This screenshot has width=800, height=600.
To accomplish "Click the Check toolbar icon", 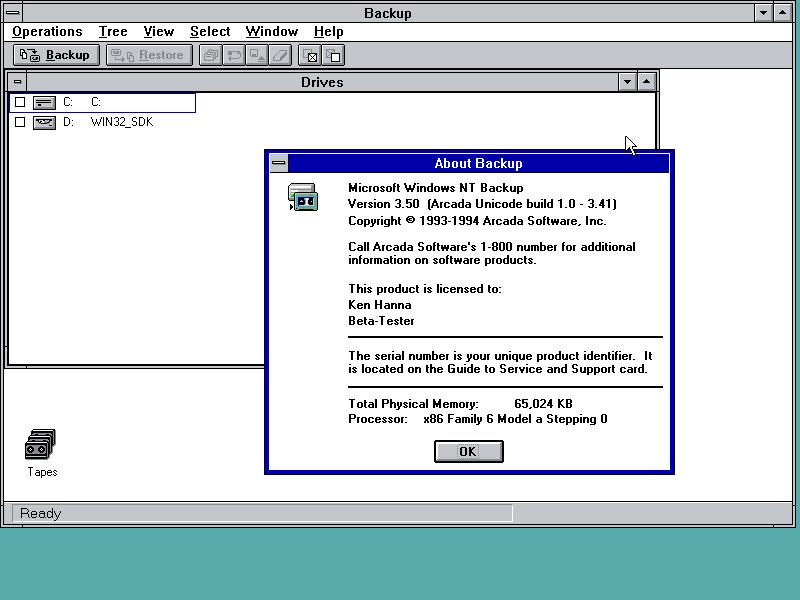I will pos(310,55).
